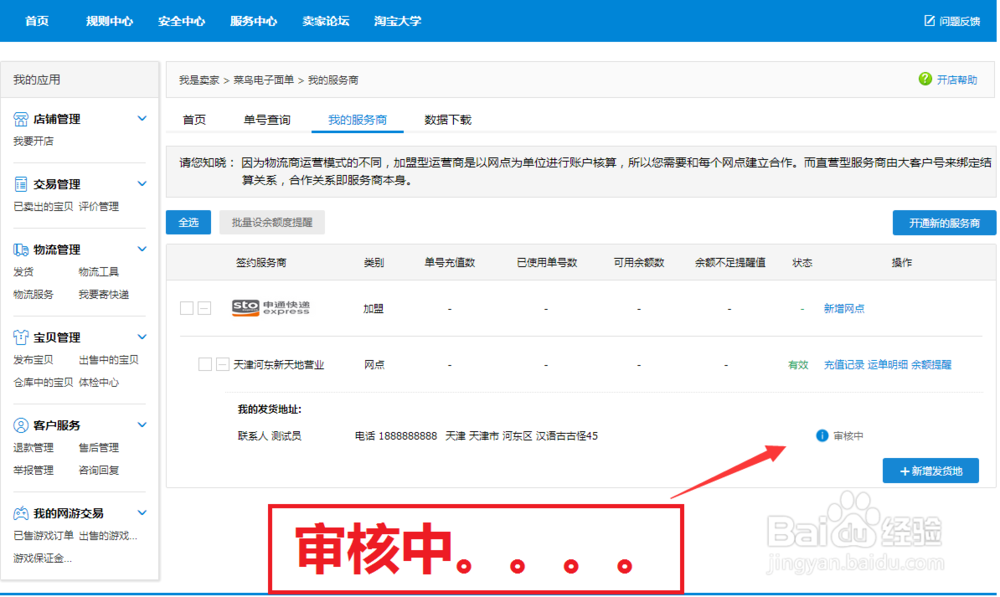Switch to the 首页 tab below breadcrumb

pyautogui.click(x=194, y=120)
